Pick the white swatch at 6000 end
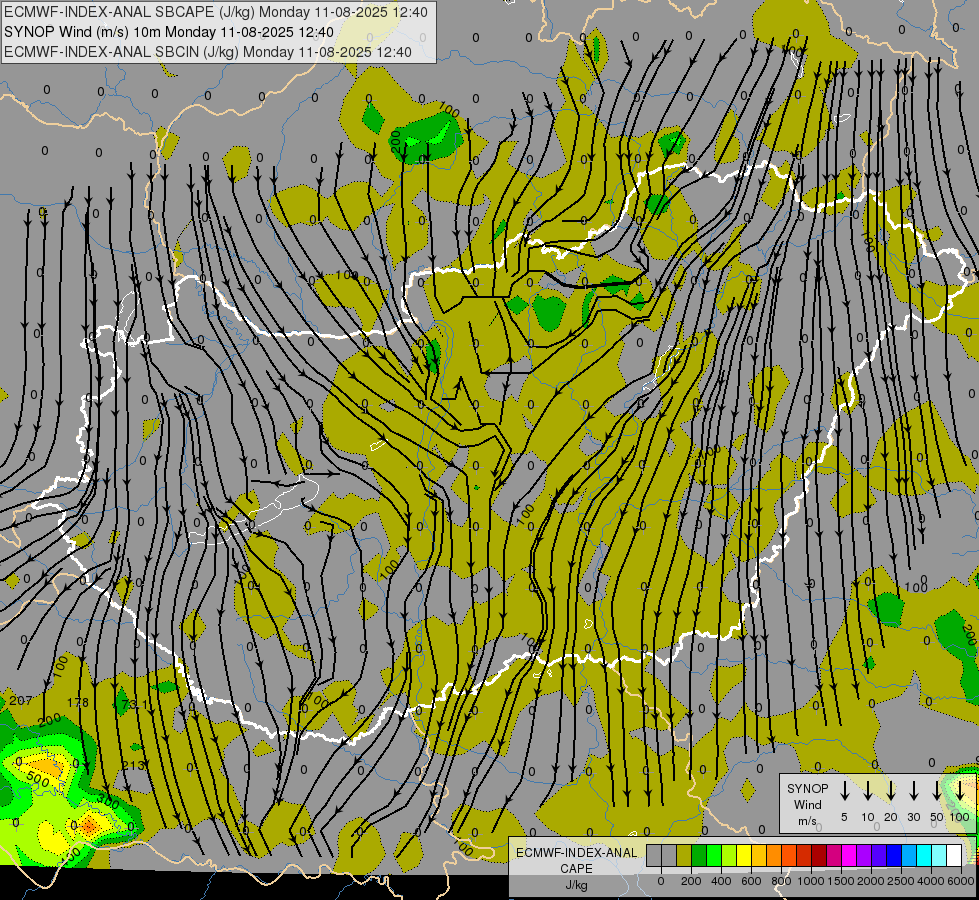Image resolution: width=979 pixels, height=900 pixels. [953, 855]
